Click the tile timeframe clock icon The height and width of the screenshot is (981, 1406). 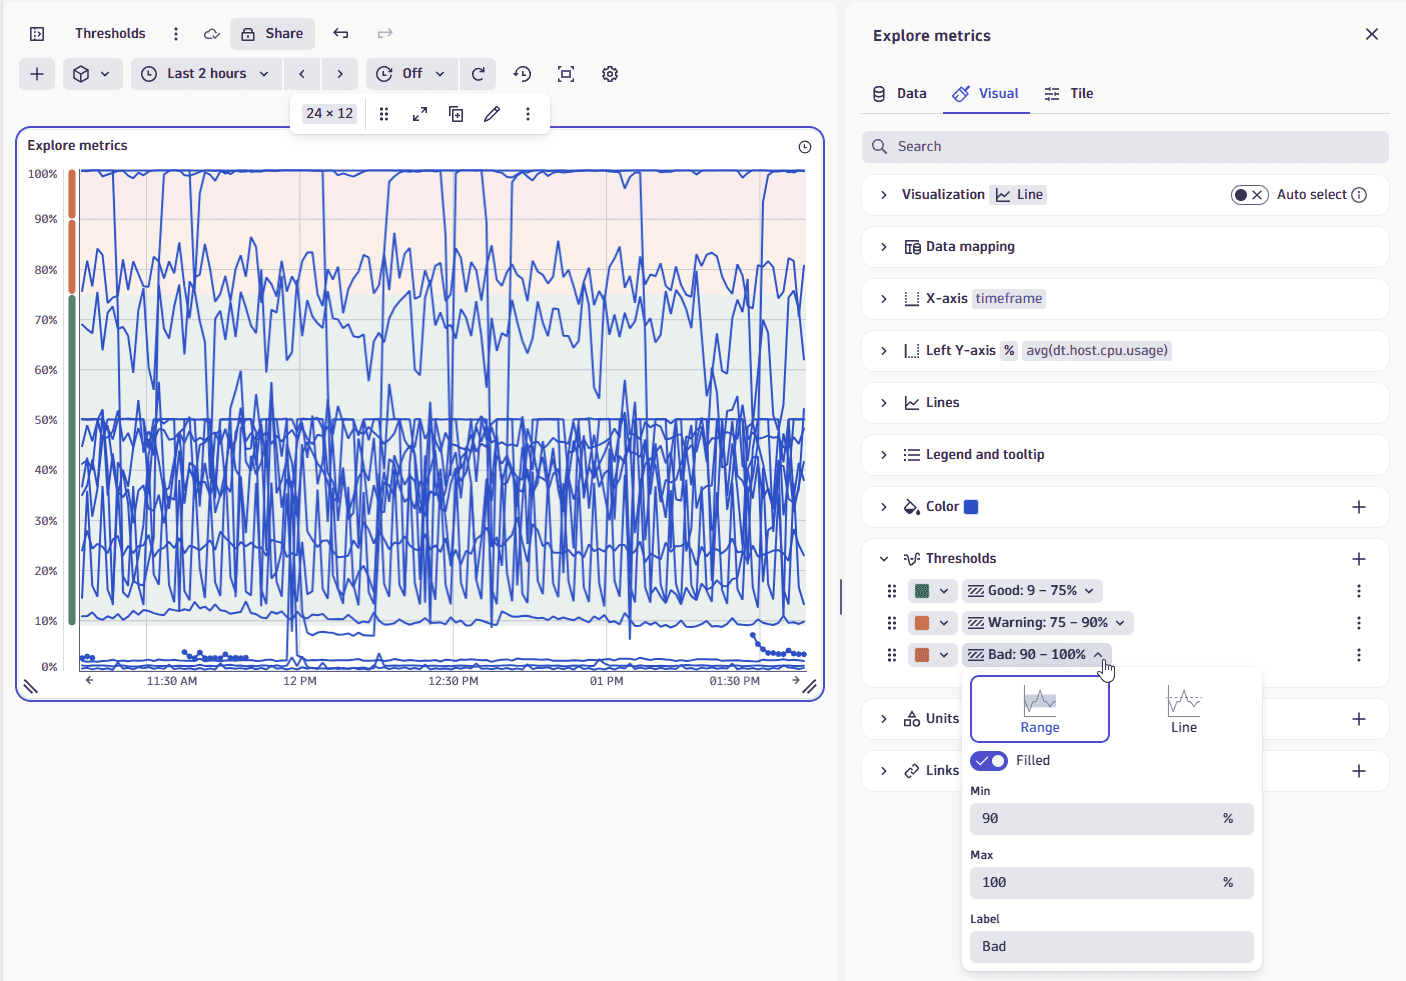[805, 147]
